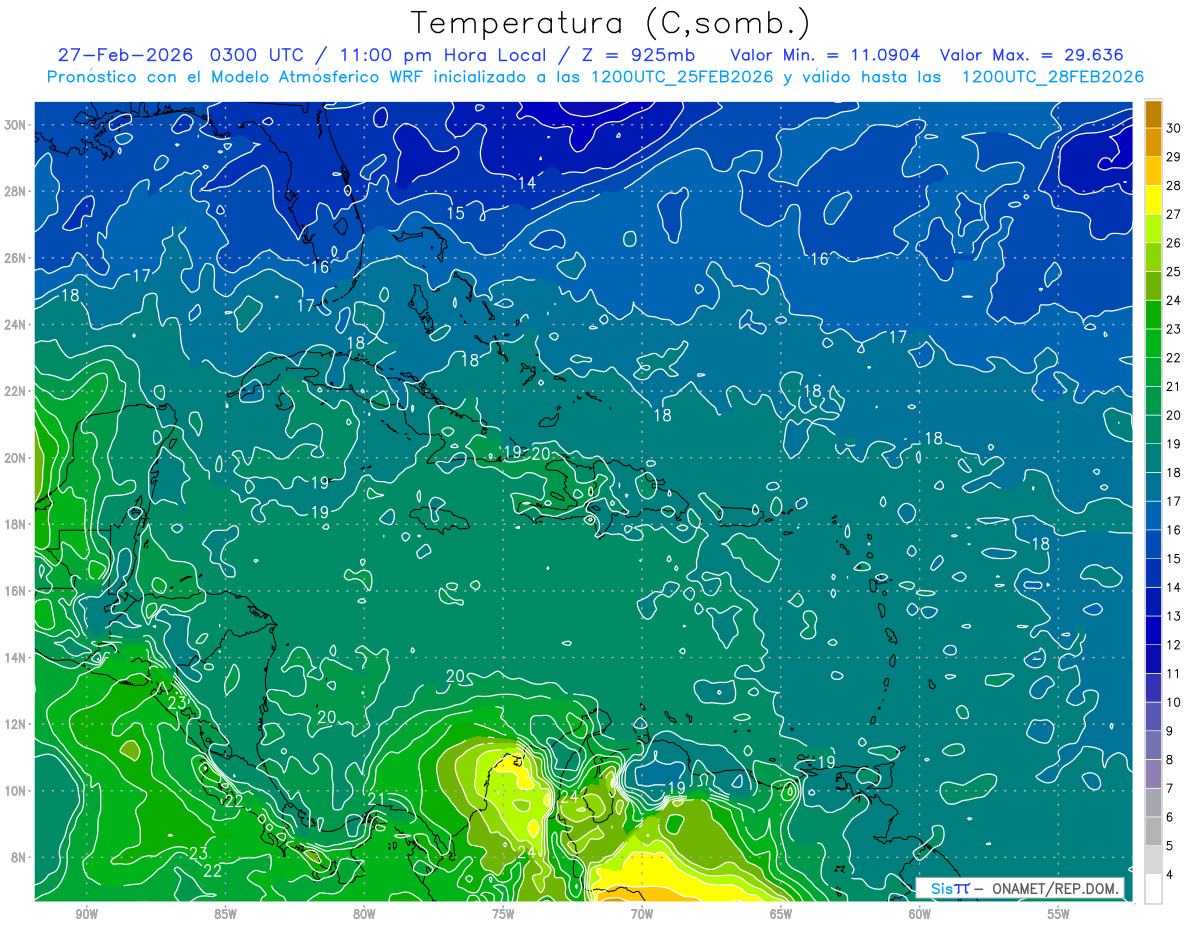Click the green legend swatch between 22 and 23

pyautogui.click(x=1153, y=343)
